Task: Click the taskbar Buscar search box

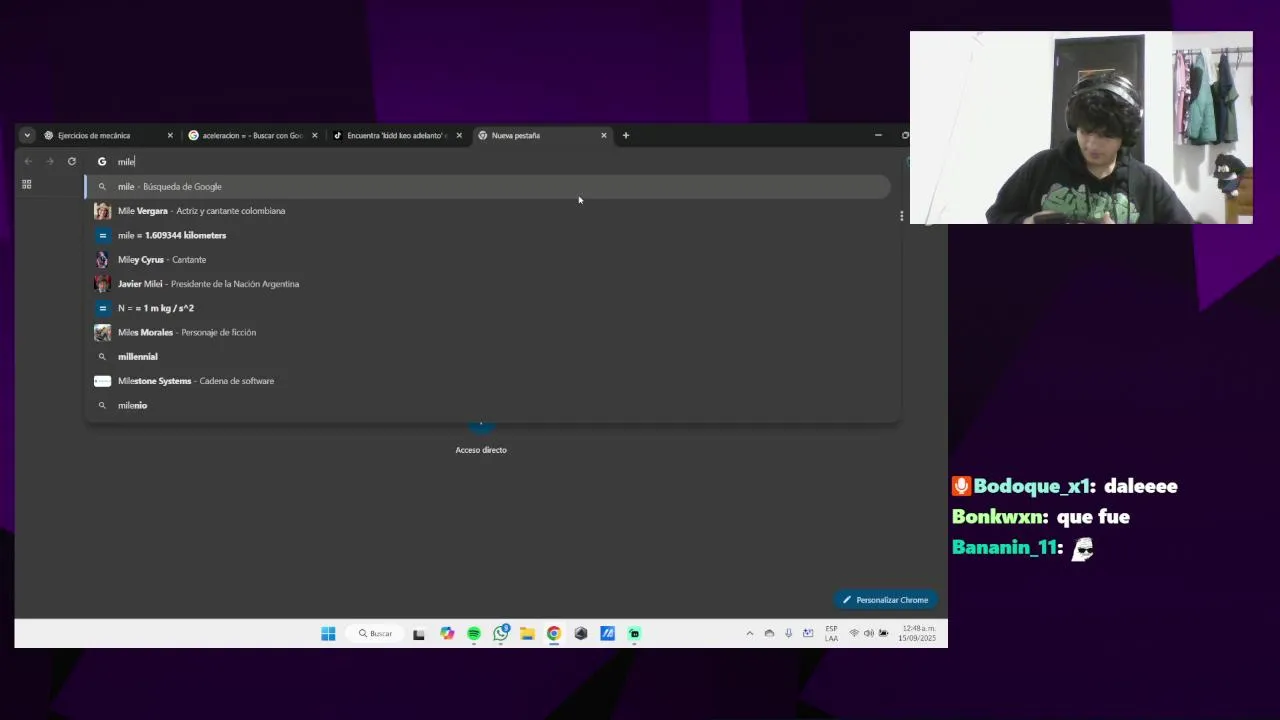Action: point(376,633)
